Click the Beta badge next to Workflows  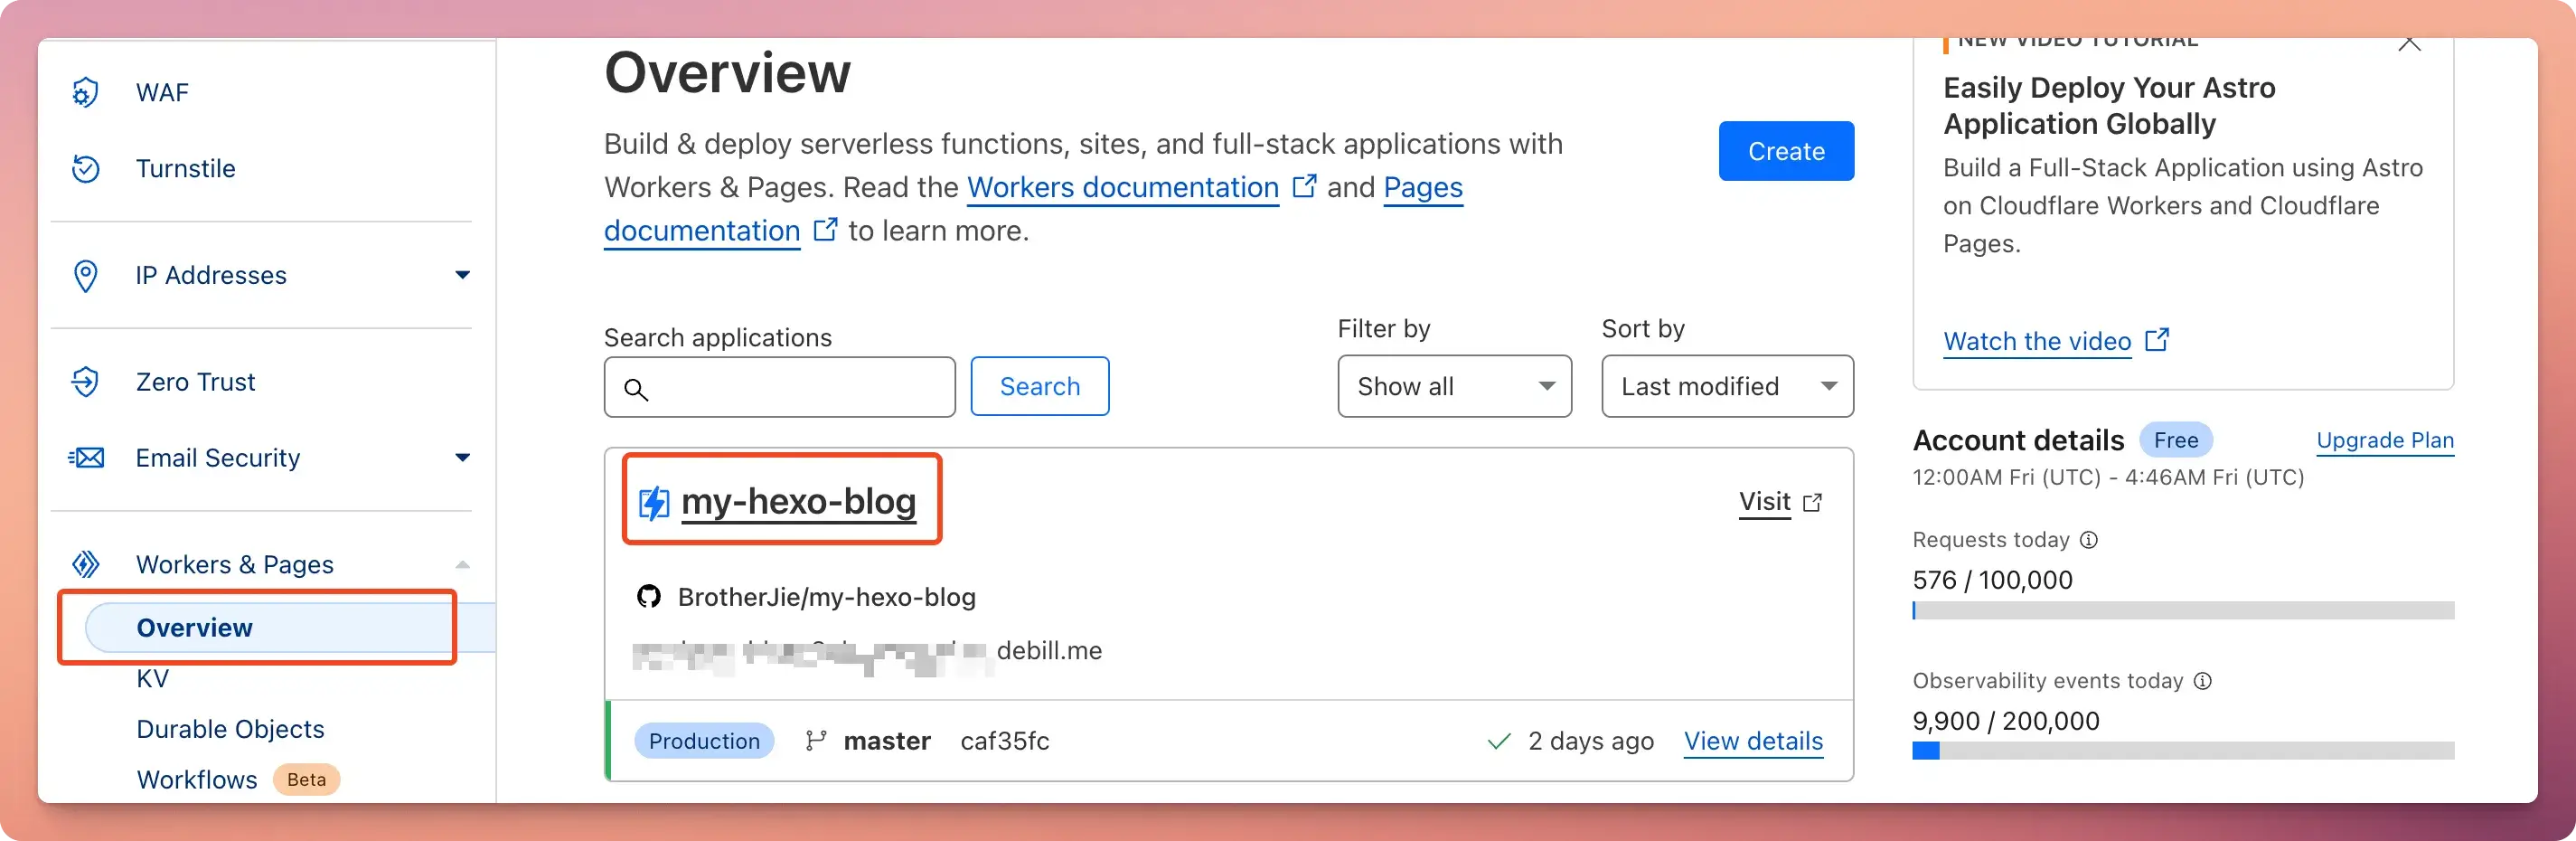coord(306,780)
